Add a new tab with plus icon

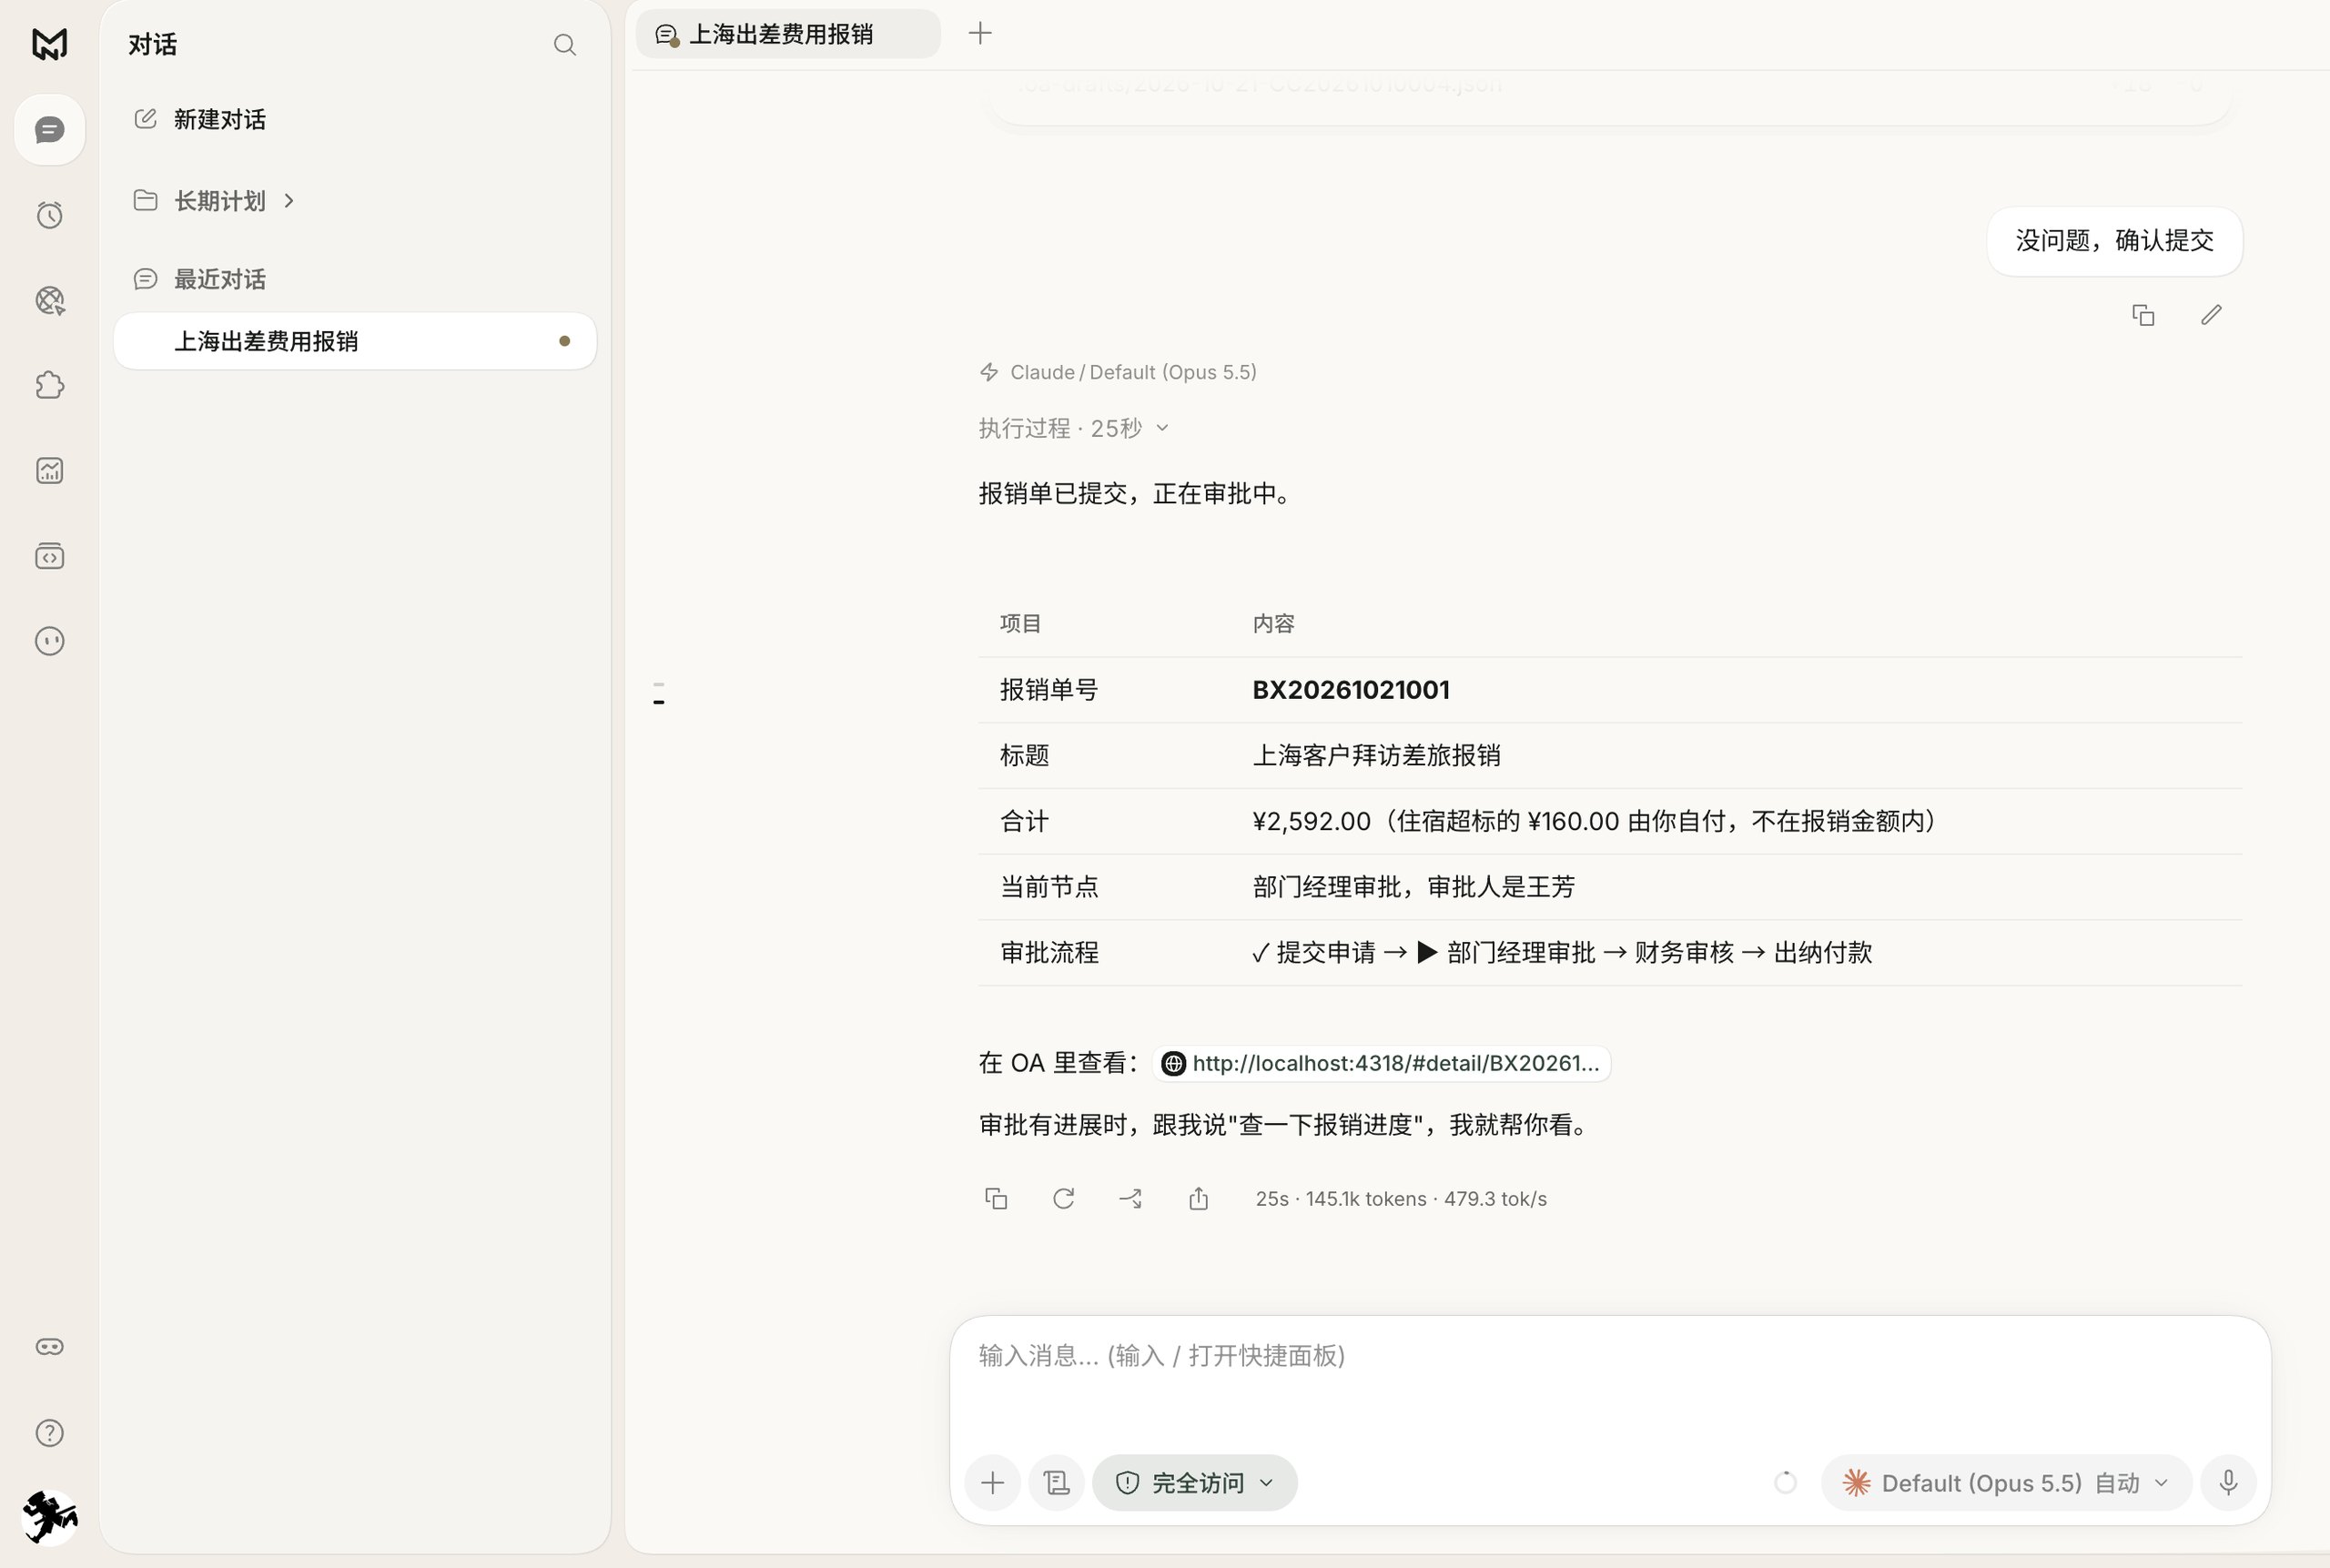(980, 34)
